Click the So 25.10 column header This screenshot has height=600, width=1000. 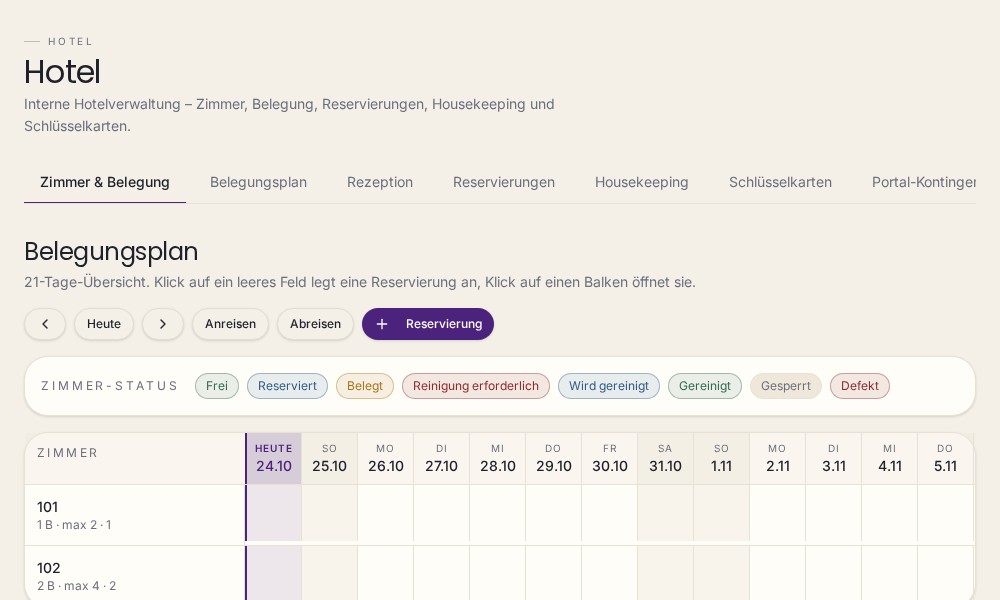pos(330,458)
